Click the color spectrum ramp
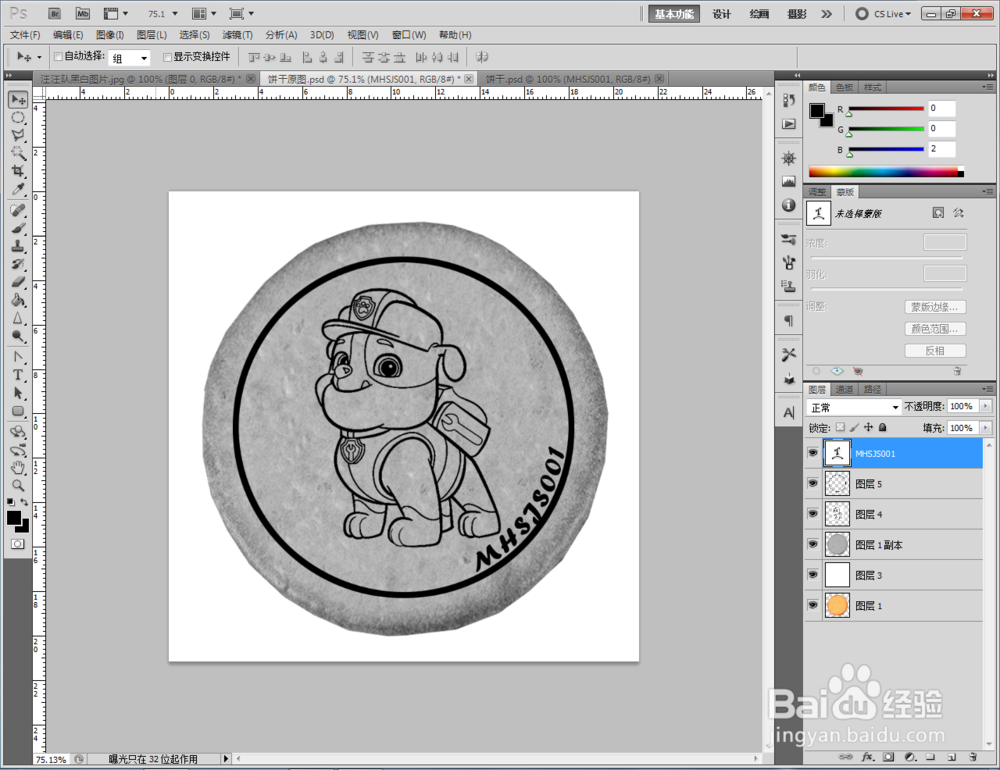This screenshot has width=1000, height=770. 886,171
